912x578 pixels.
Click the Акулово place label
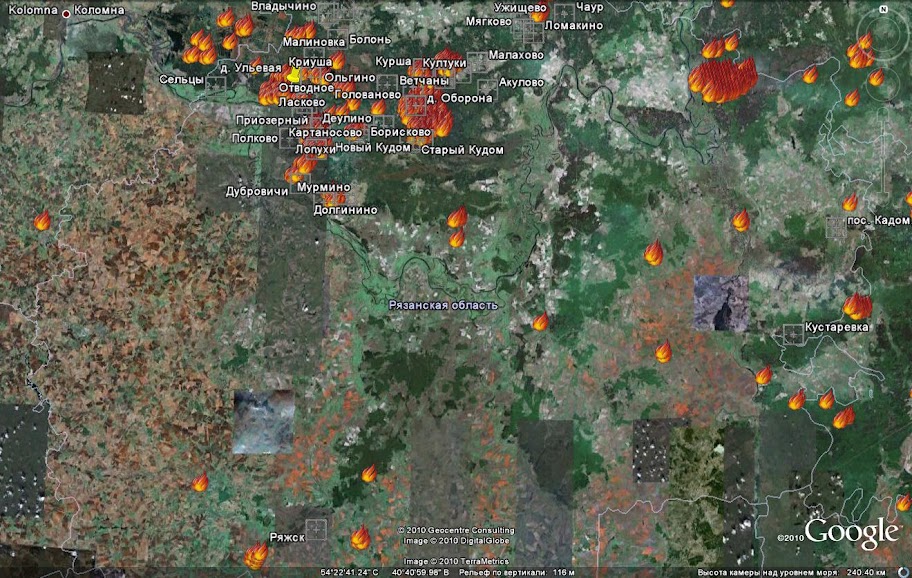pos(521,83)
